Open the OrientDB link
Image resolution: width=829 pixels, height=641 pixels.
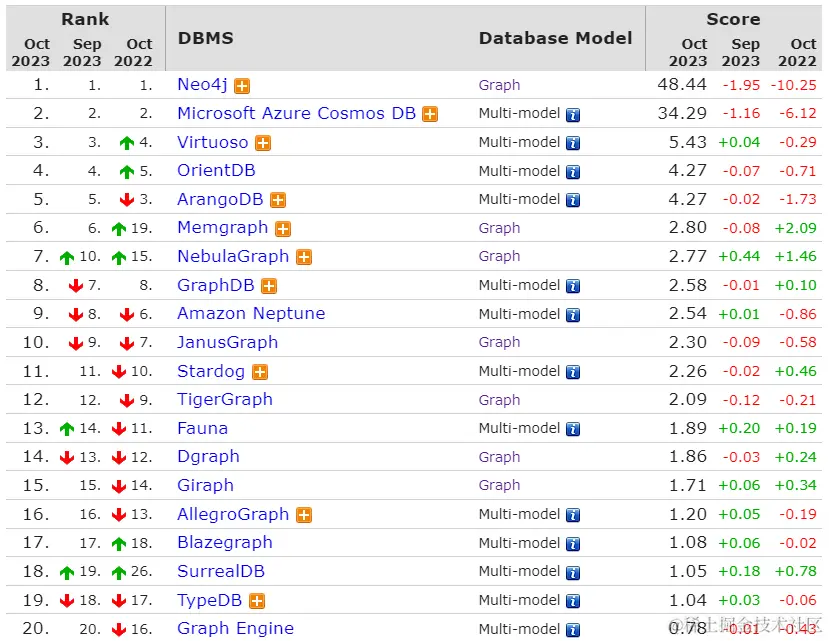(x=216, y=170)
